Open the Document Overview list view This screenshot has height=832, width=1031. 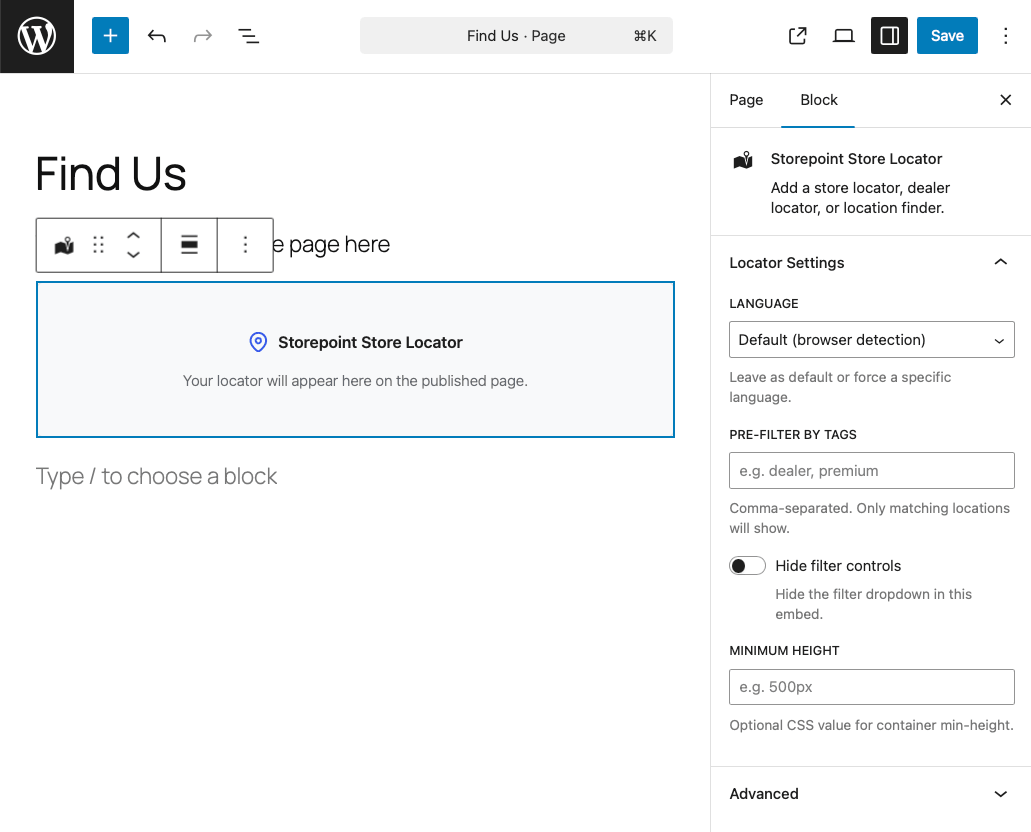point(248,35)
